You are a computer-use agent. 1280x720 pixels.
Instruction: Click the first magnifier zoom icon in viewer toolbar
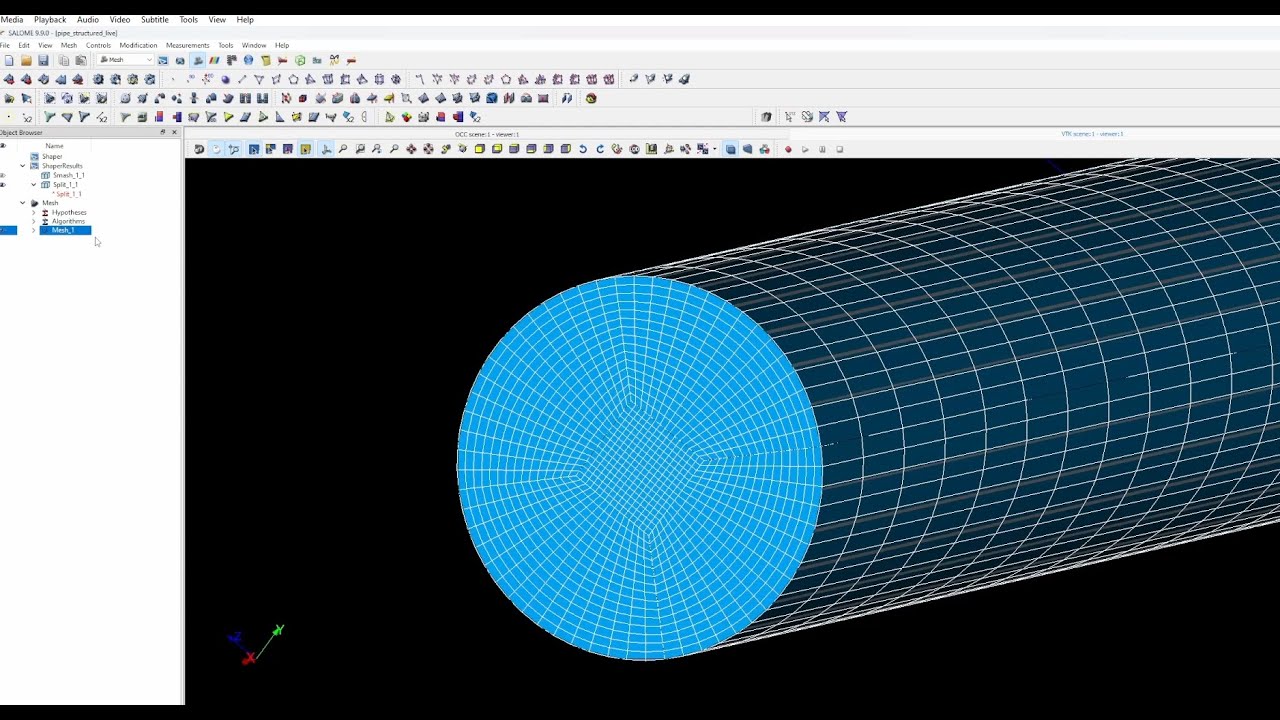(343, 149)
